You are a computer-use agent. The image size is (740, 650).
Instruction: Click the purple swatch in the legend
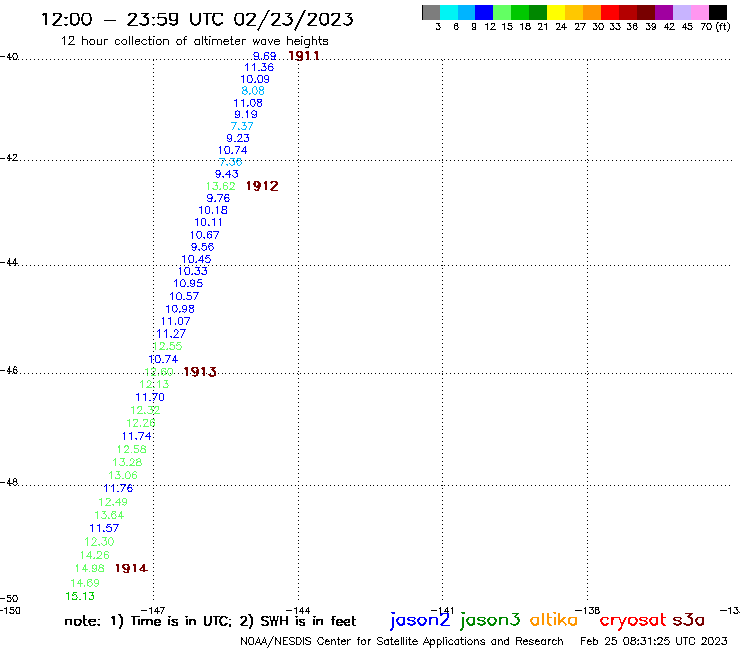(664, 12)
